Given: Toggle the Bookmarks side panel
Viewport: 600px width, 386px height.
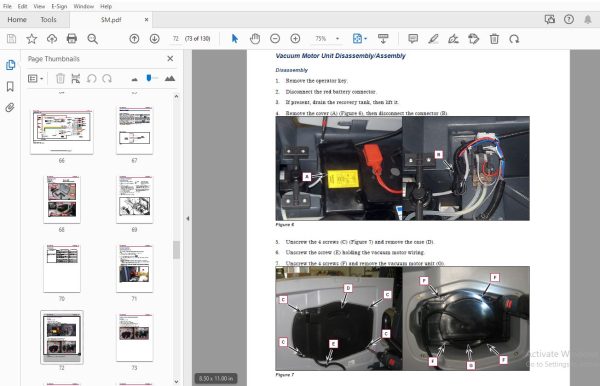Looking at the screenshot, I should point(10,86).
